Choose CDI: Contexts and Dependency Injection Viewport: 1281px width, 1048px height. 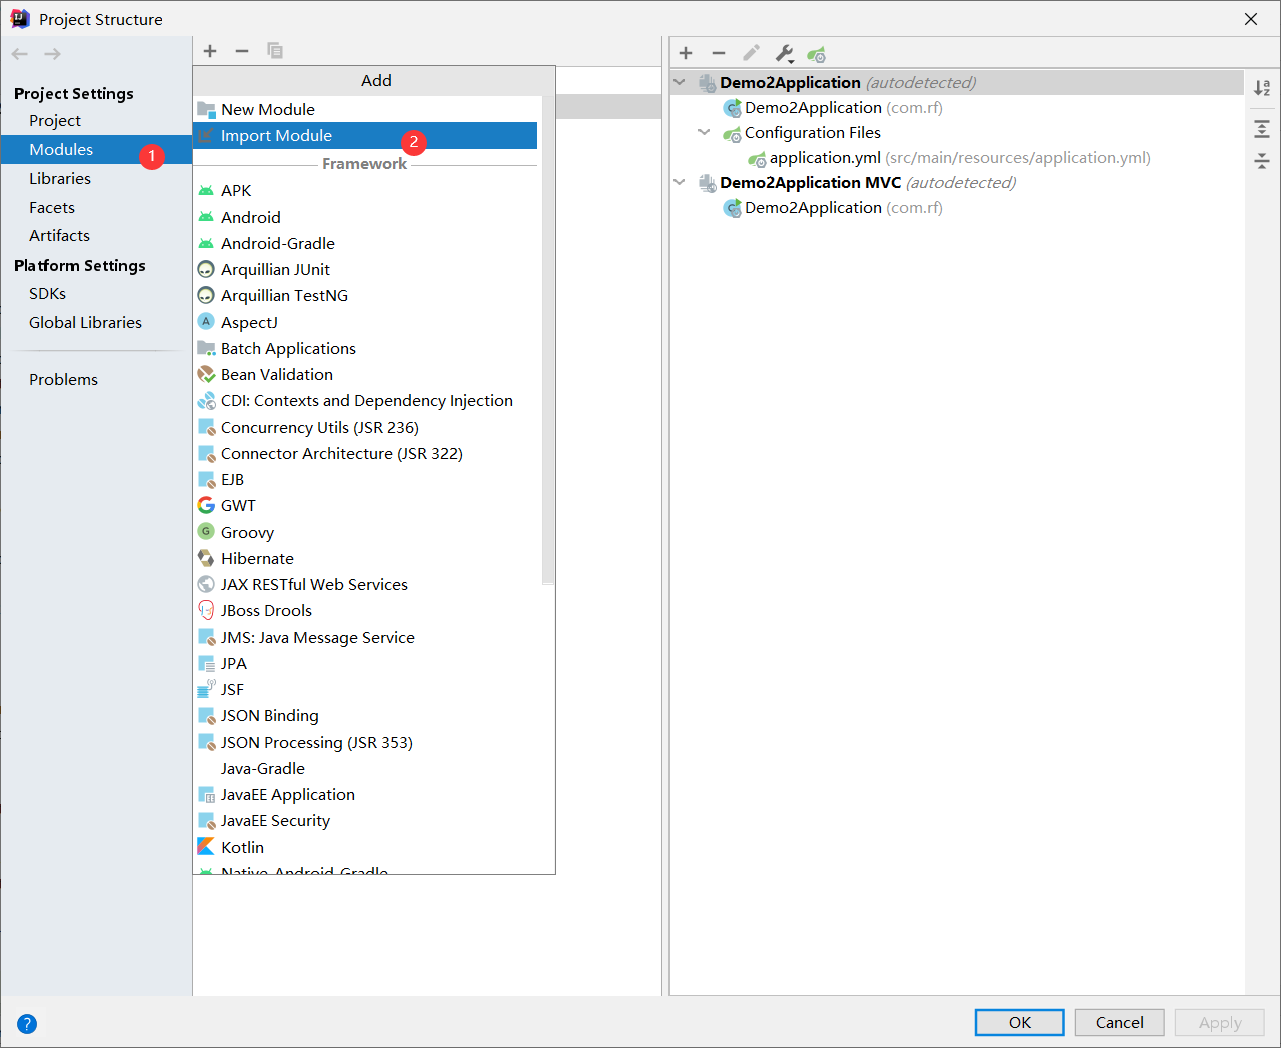367,400
